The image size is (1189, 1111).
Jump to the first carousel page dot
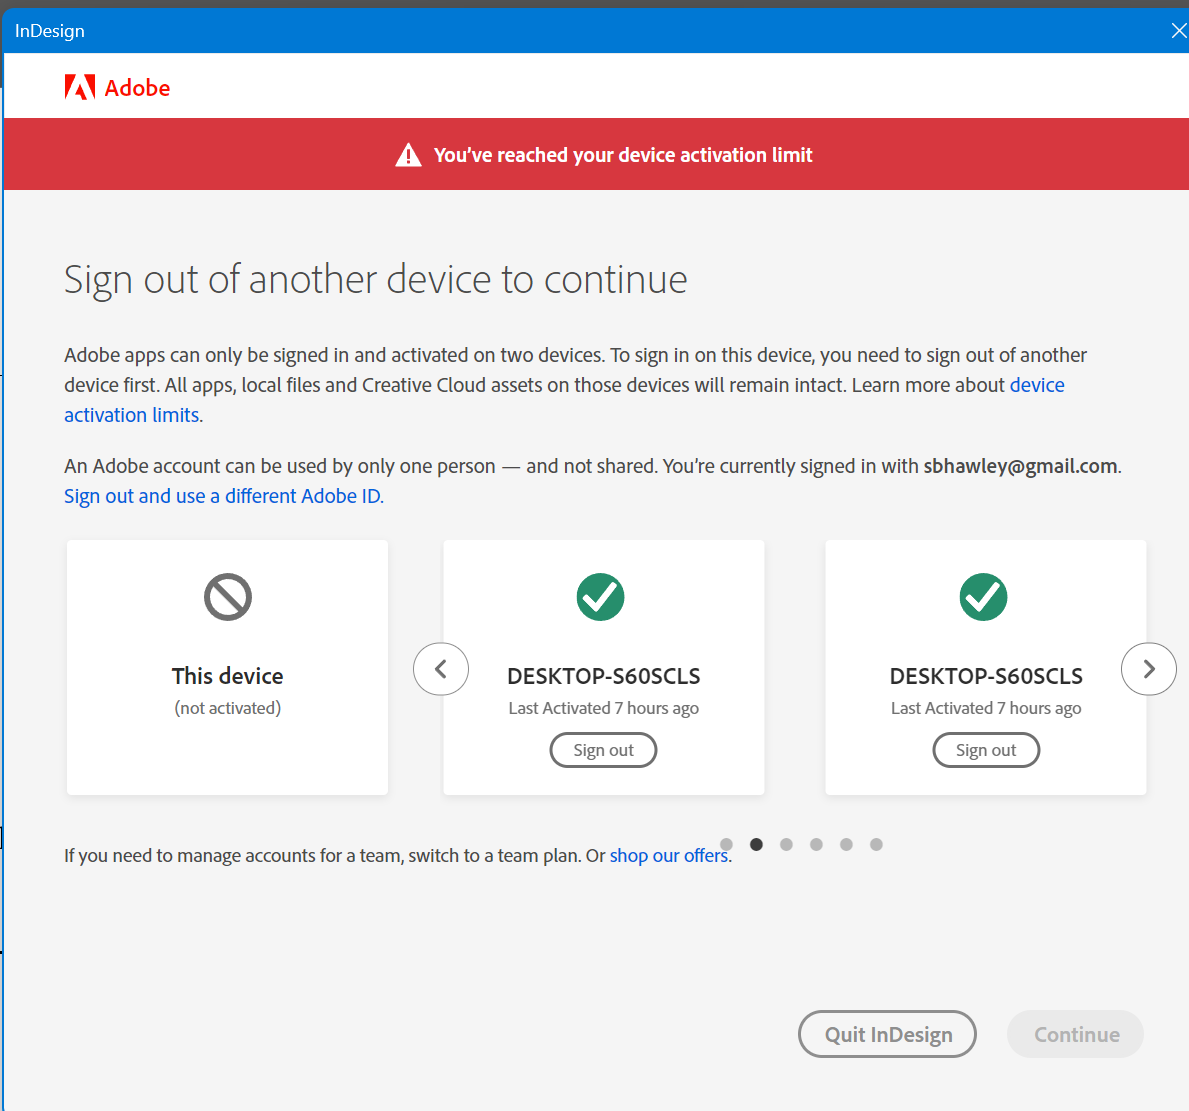727,844
